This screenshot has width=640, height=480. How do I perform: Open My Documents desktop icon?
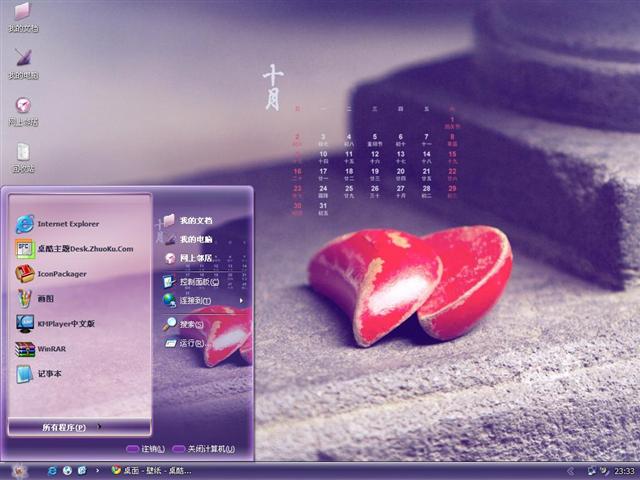click(23, 18)
